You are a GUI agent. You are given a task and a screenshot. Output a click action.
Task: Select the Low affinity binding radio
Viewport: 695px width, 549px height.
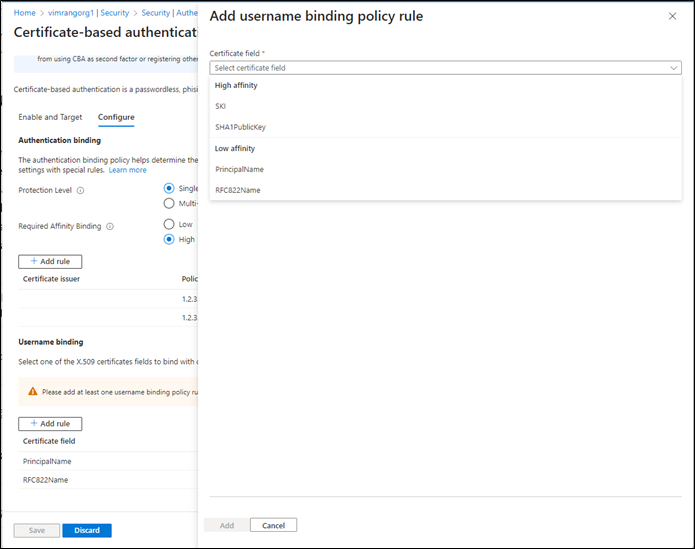coord(169,224)
